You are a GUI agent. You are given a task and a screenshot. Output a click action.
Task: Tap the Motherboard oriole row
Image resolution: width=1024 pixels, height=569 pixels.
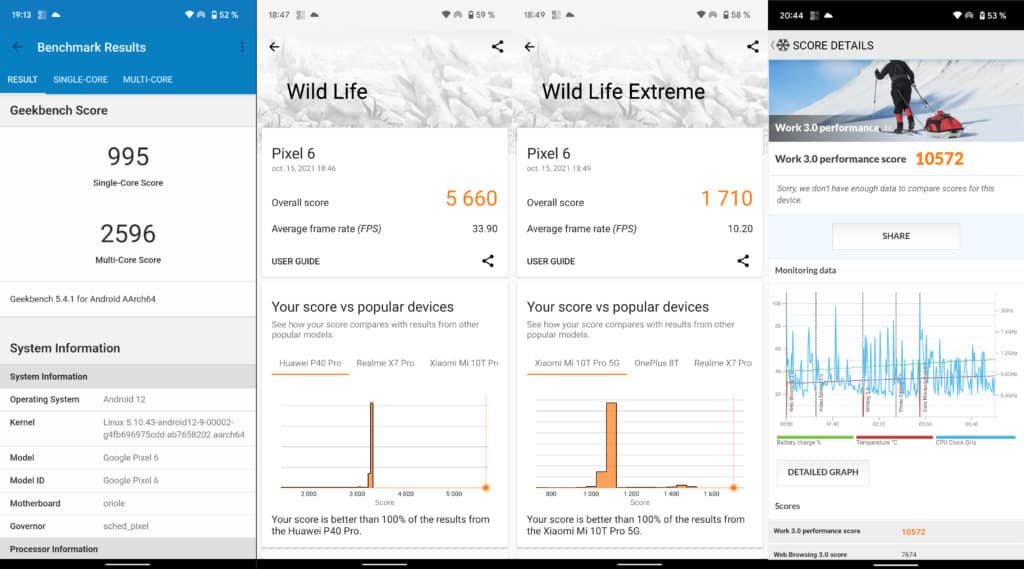click(x=128, y=504)
